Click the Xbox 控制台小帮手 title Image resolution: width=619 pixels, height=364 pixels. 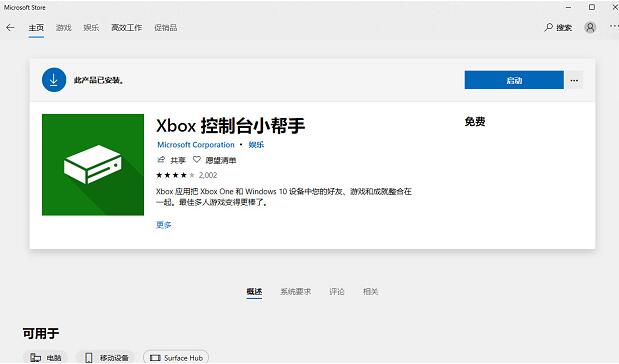pos(231,126)
